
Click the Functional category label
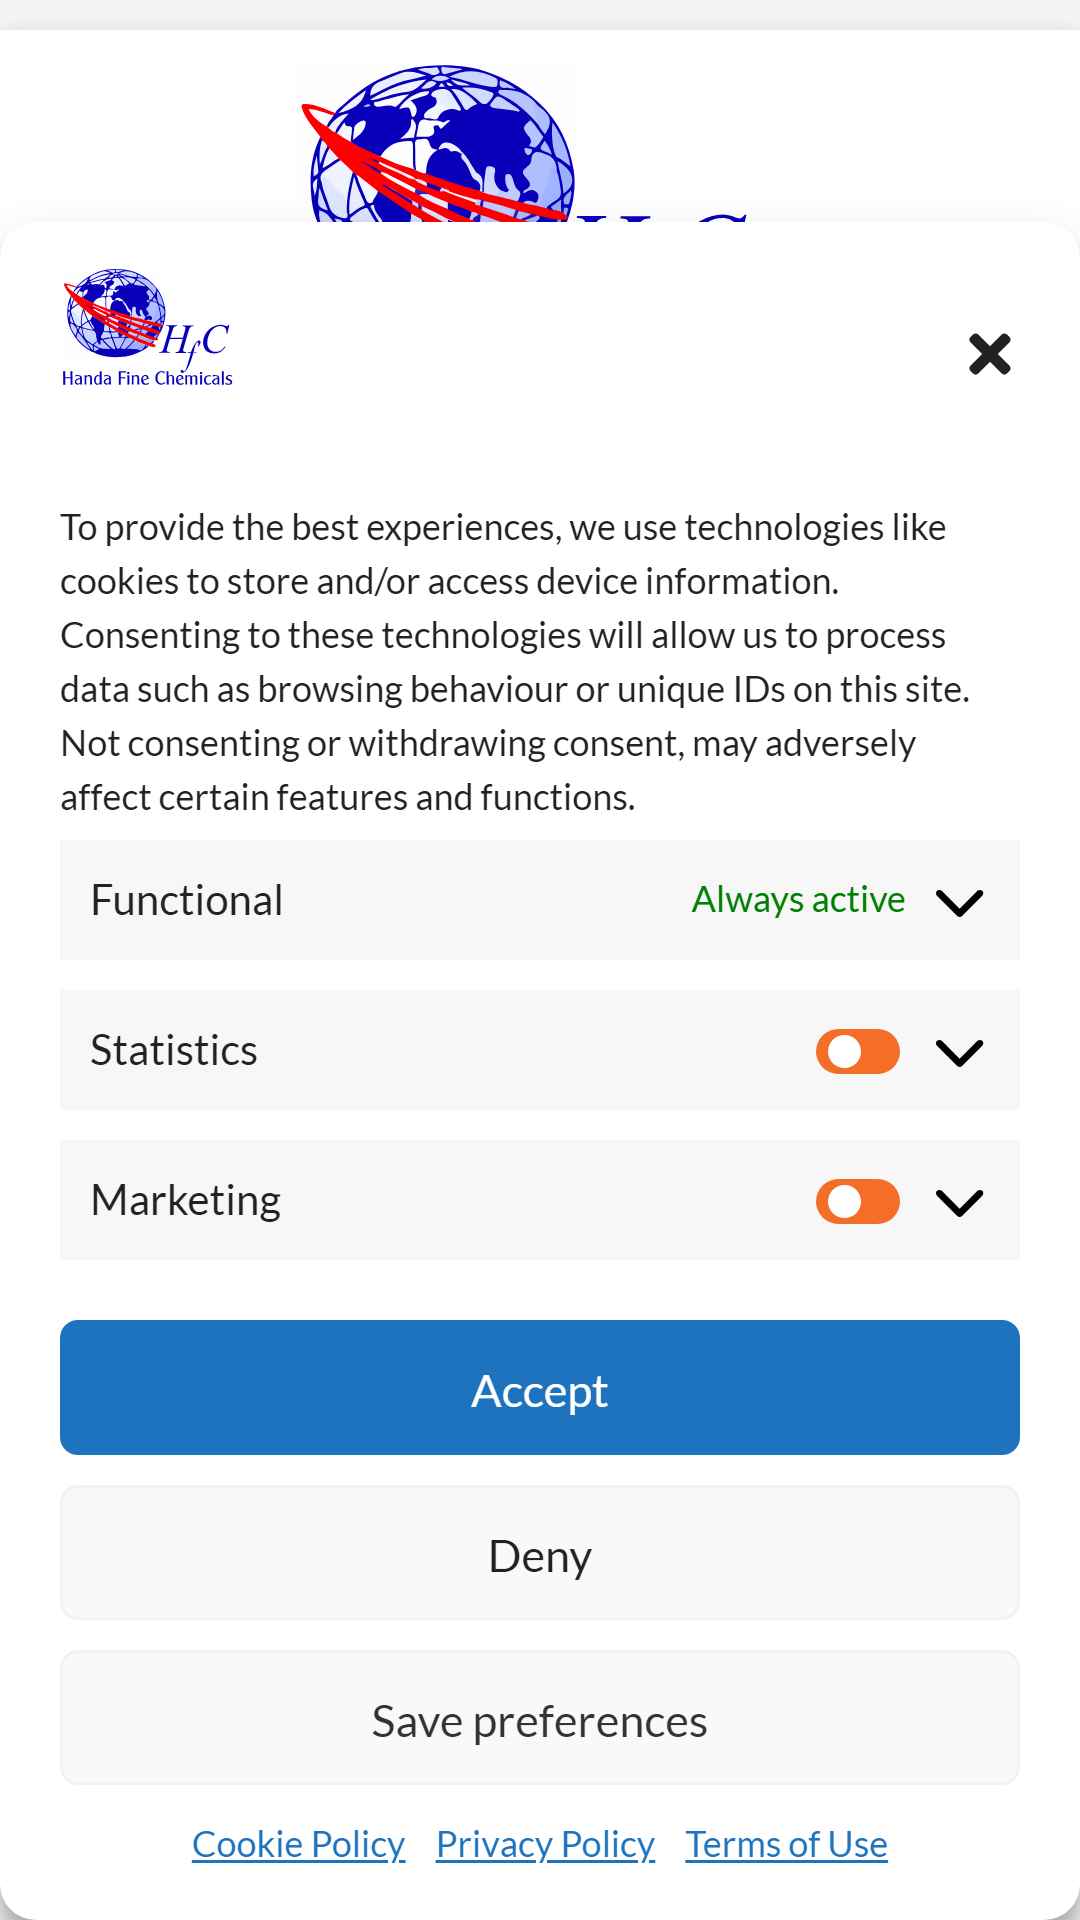[187, 900]
